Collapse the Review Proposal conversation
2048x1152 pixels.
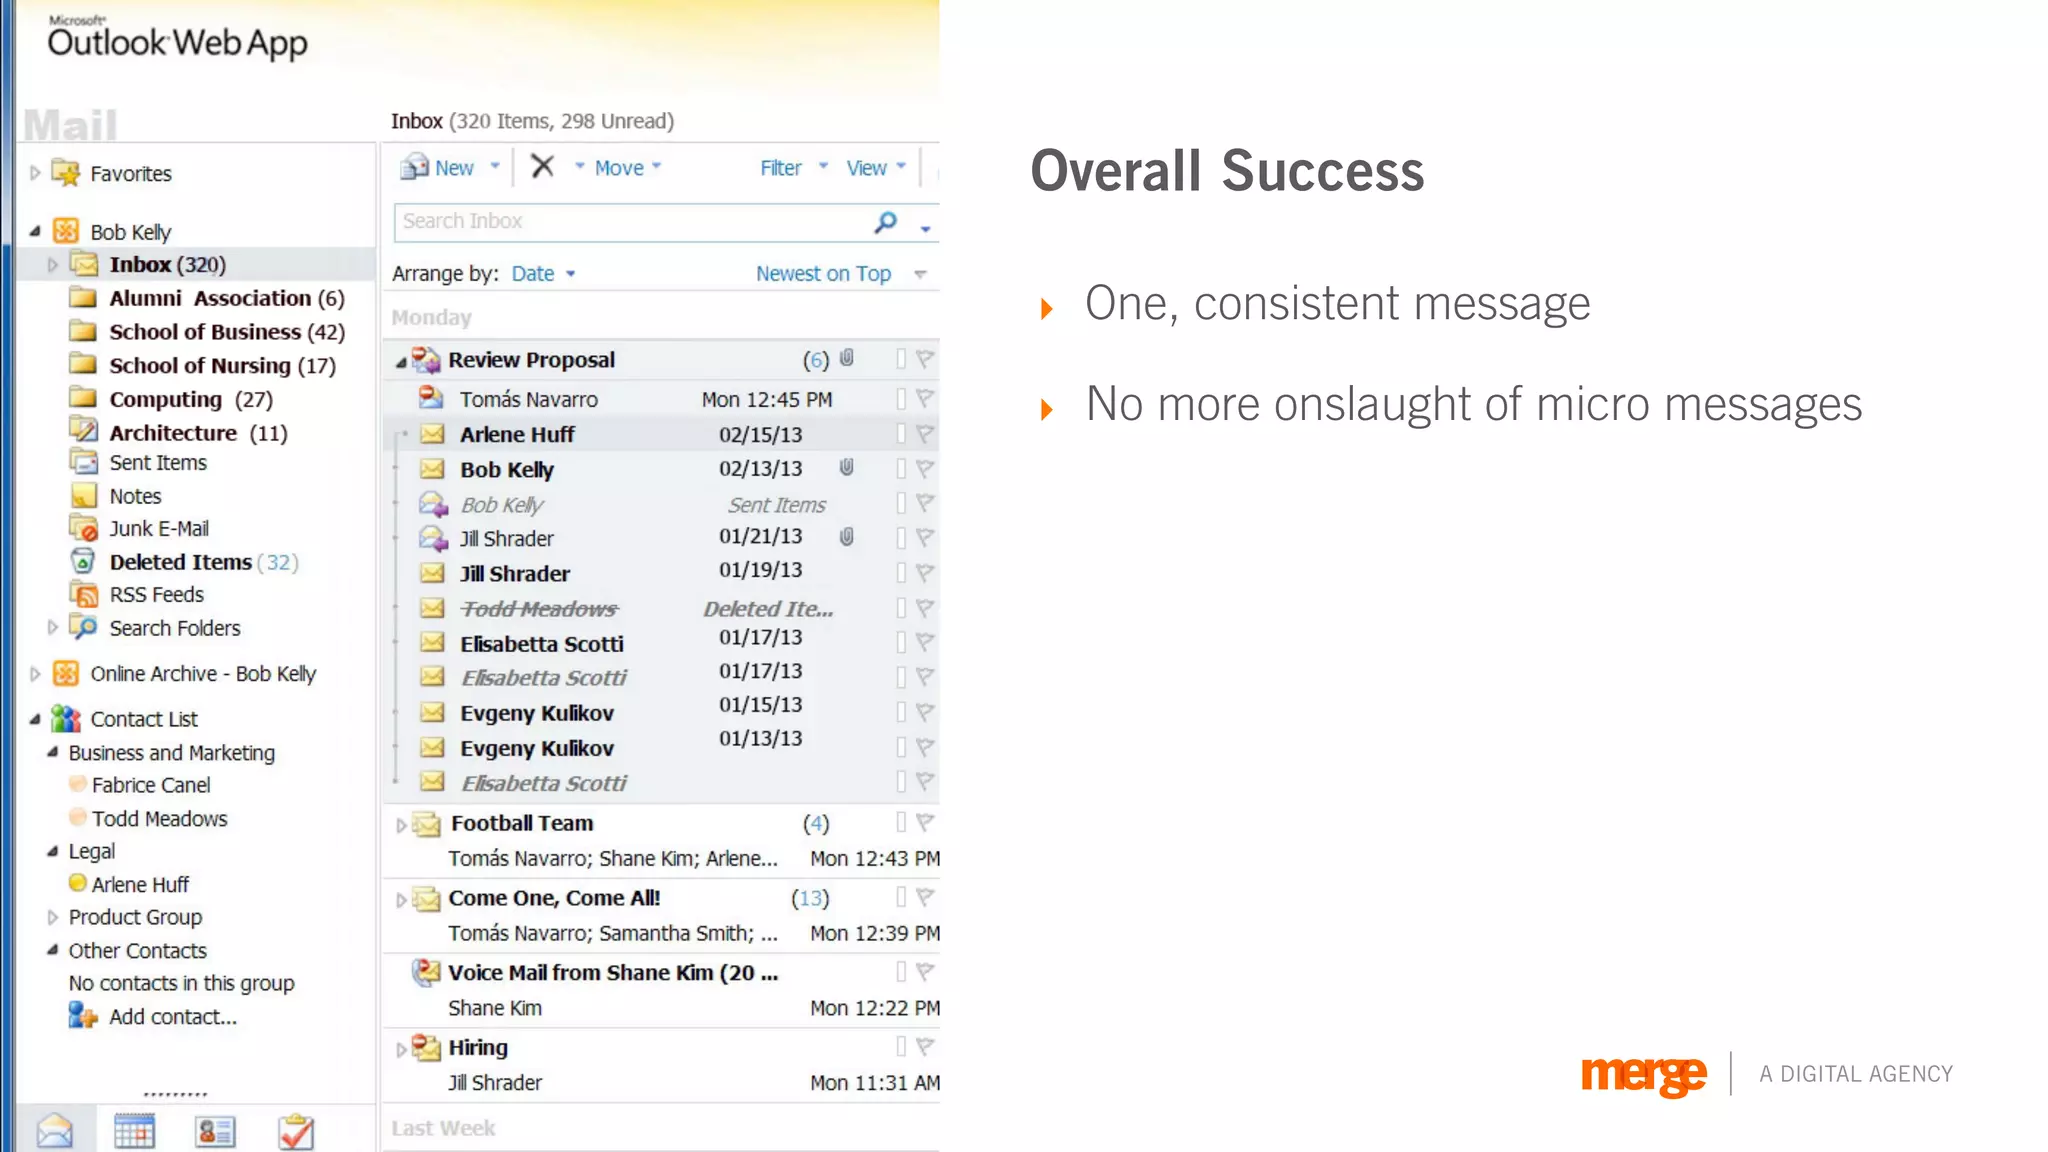point(401,362)
